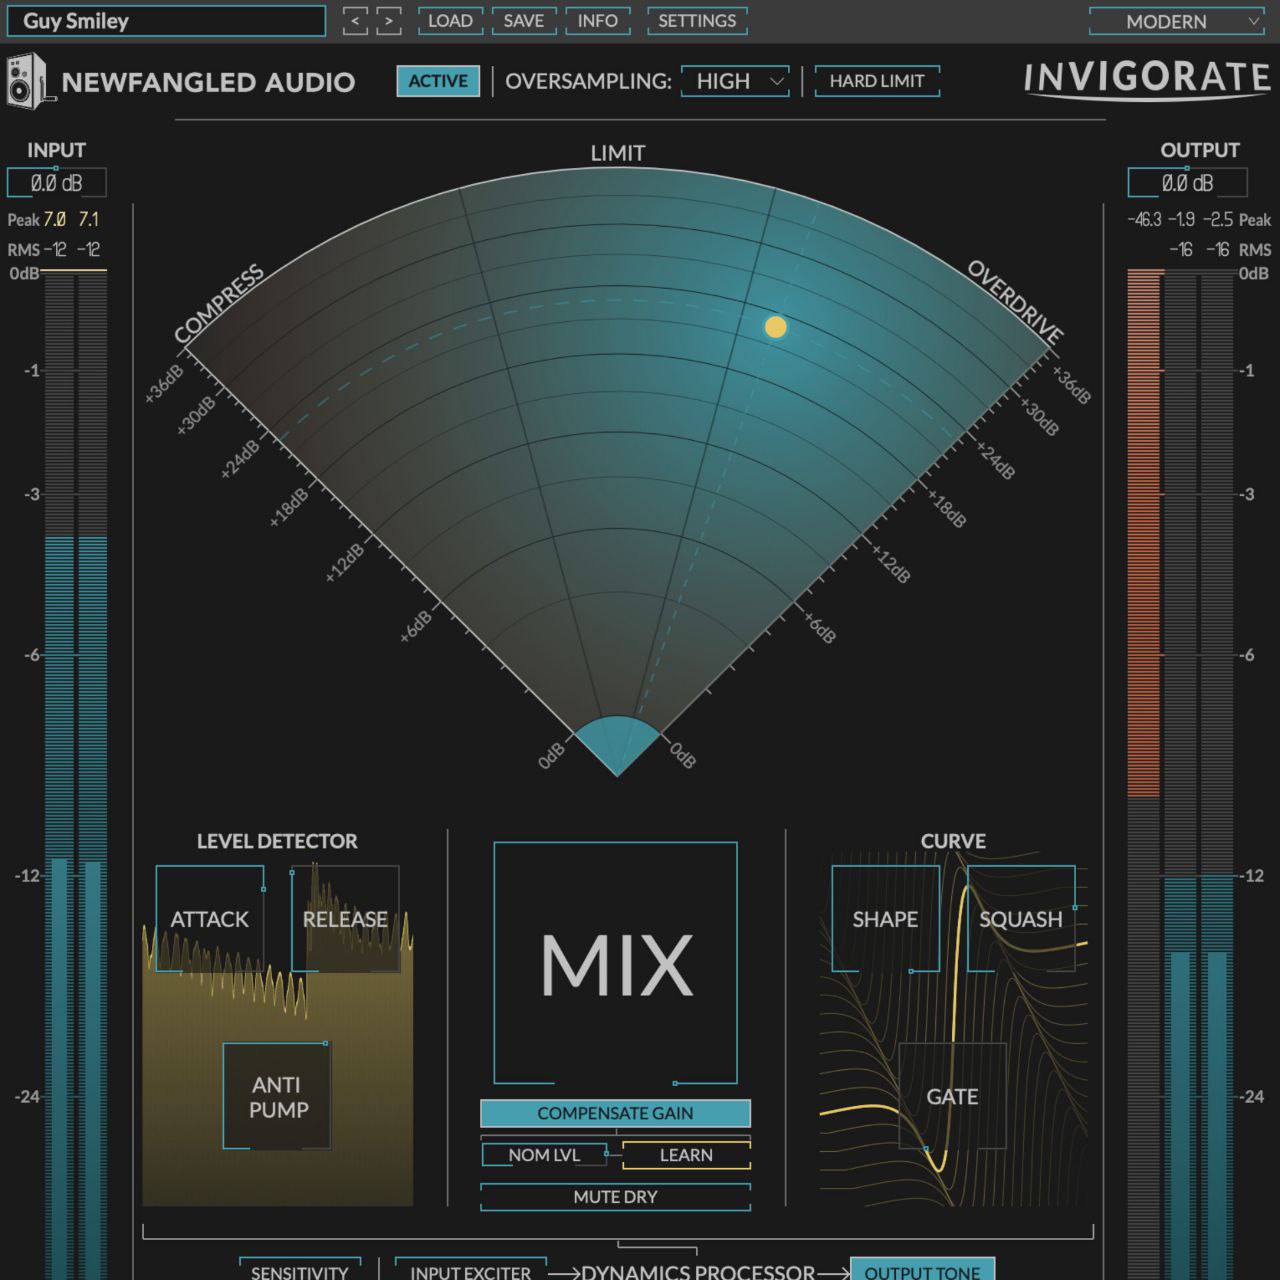1280x1280 pixels.
Task: Click the Invigorate logo
Action: [1147, 80]
